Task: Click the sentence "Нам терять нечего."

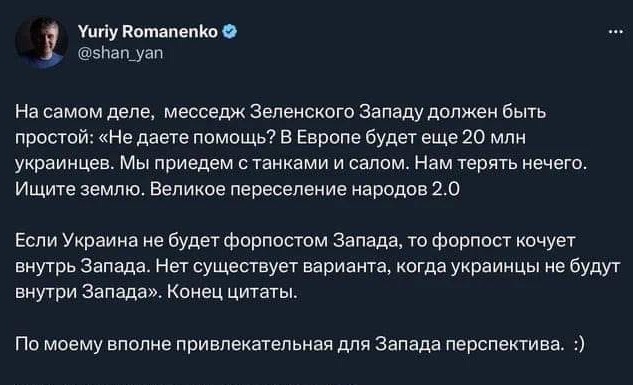Action: coord(501,163)
